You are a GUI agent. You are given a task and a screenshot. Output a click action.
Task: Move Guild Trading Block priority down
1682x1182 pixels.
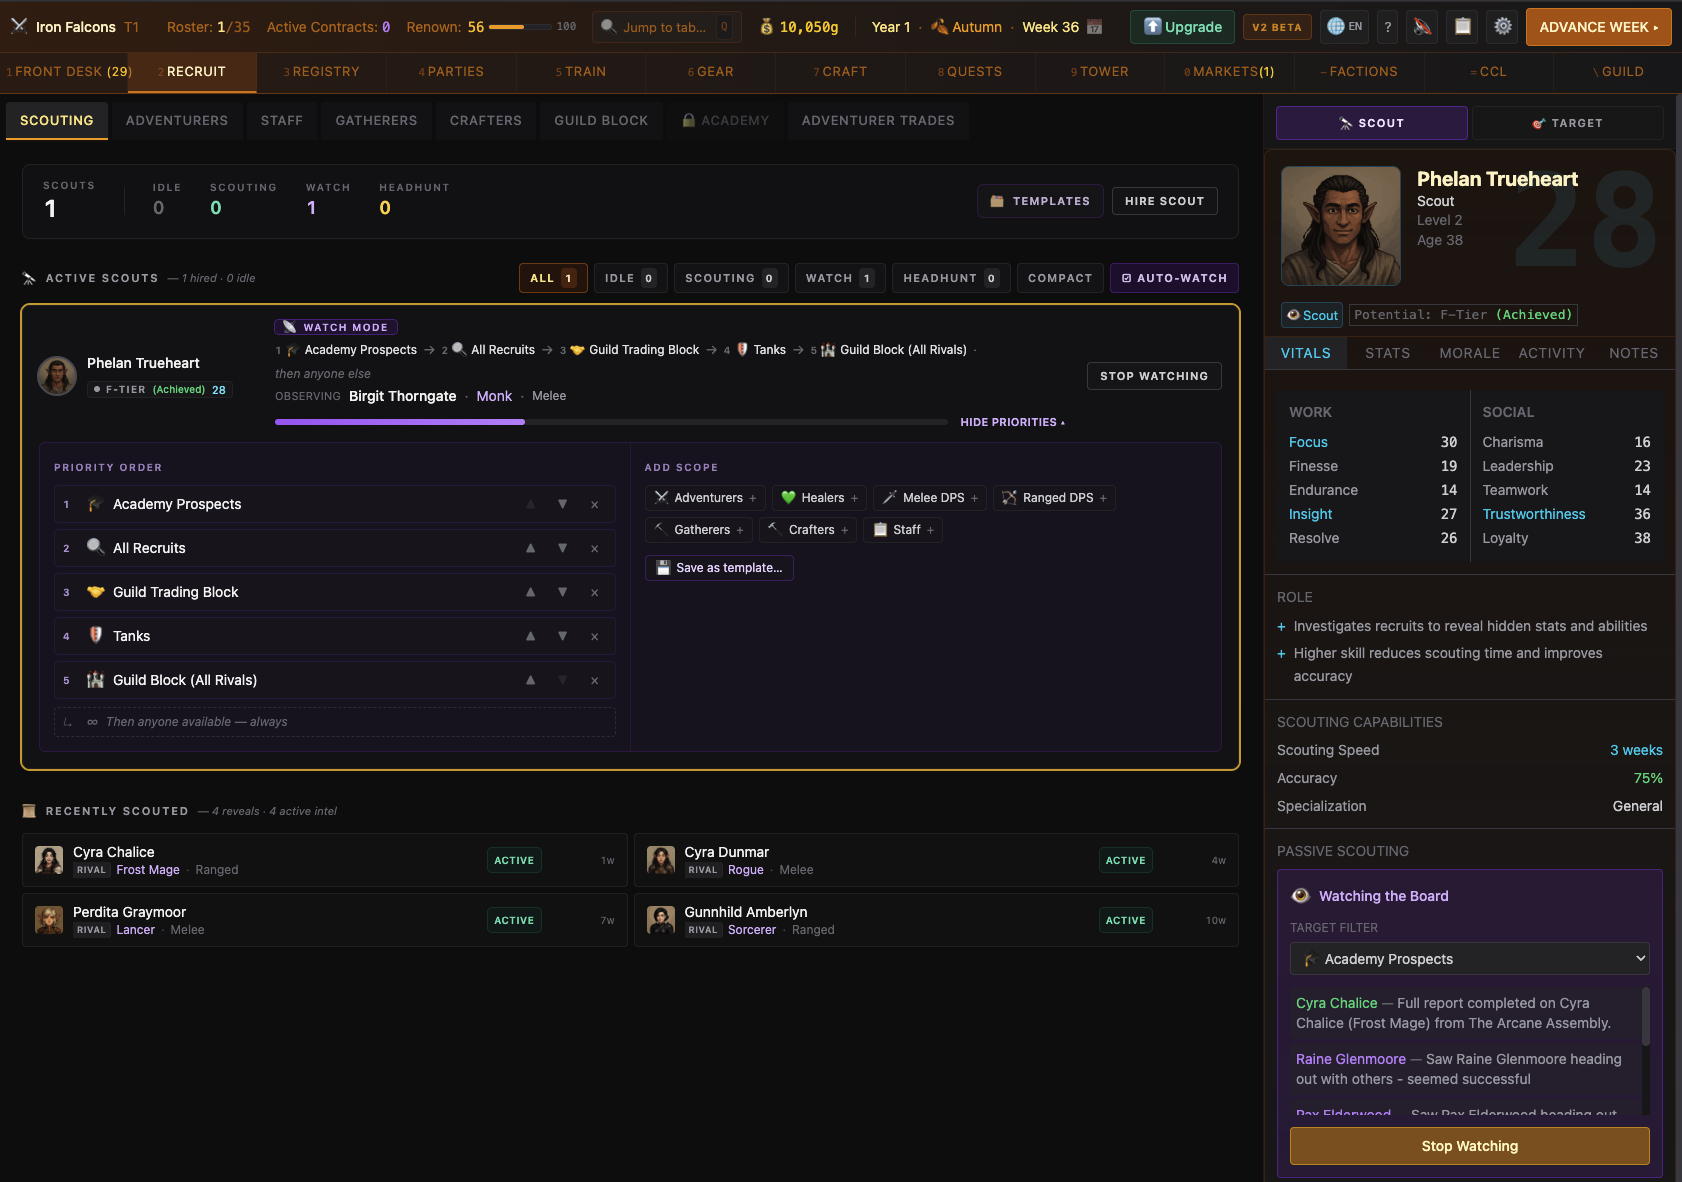(x=562, y=592)
